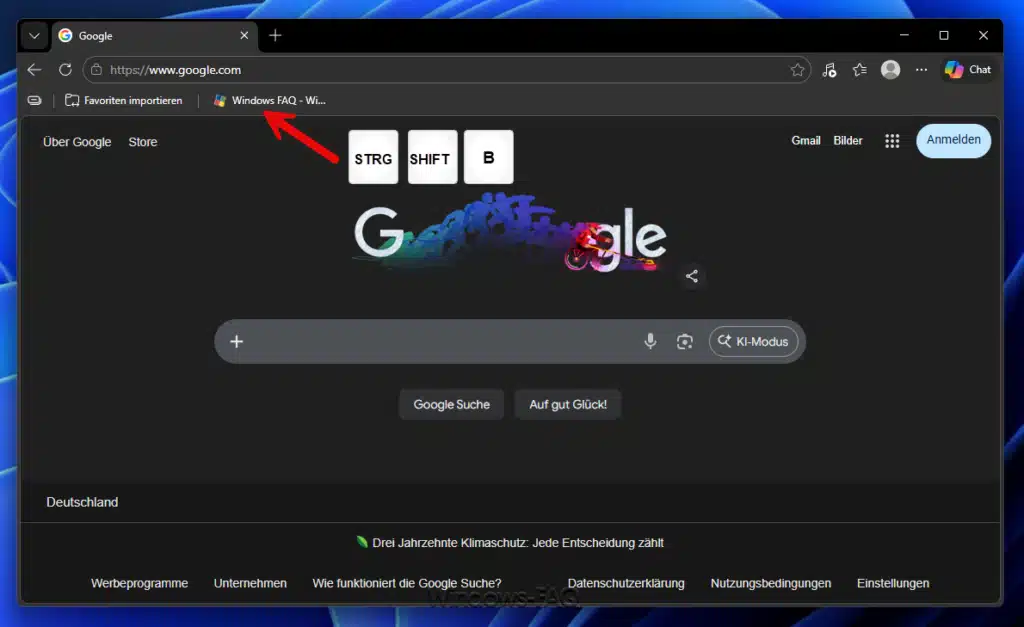
Task: Open the climate Doodle via the colorful logo
Action: pos(510,233)
